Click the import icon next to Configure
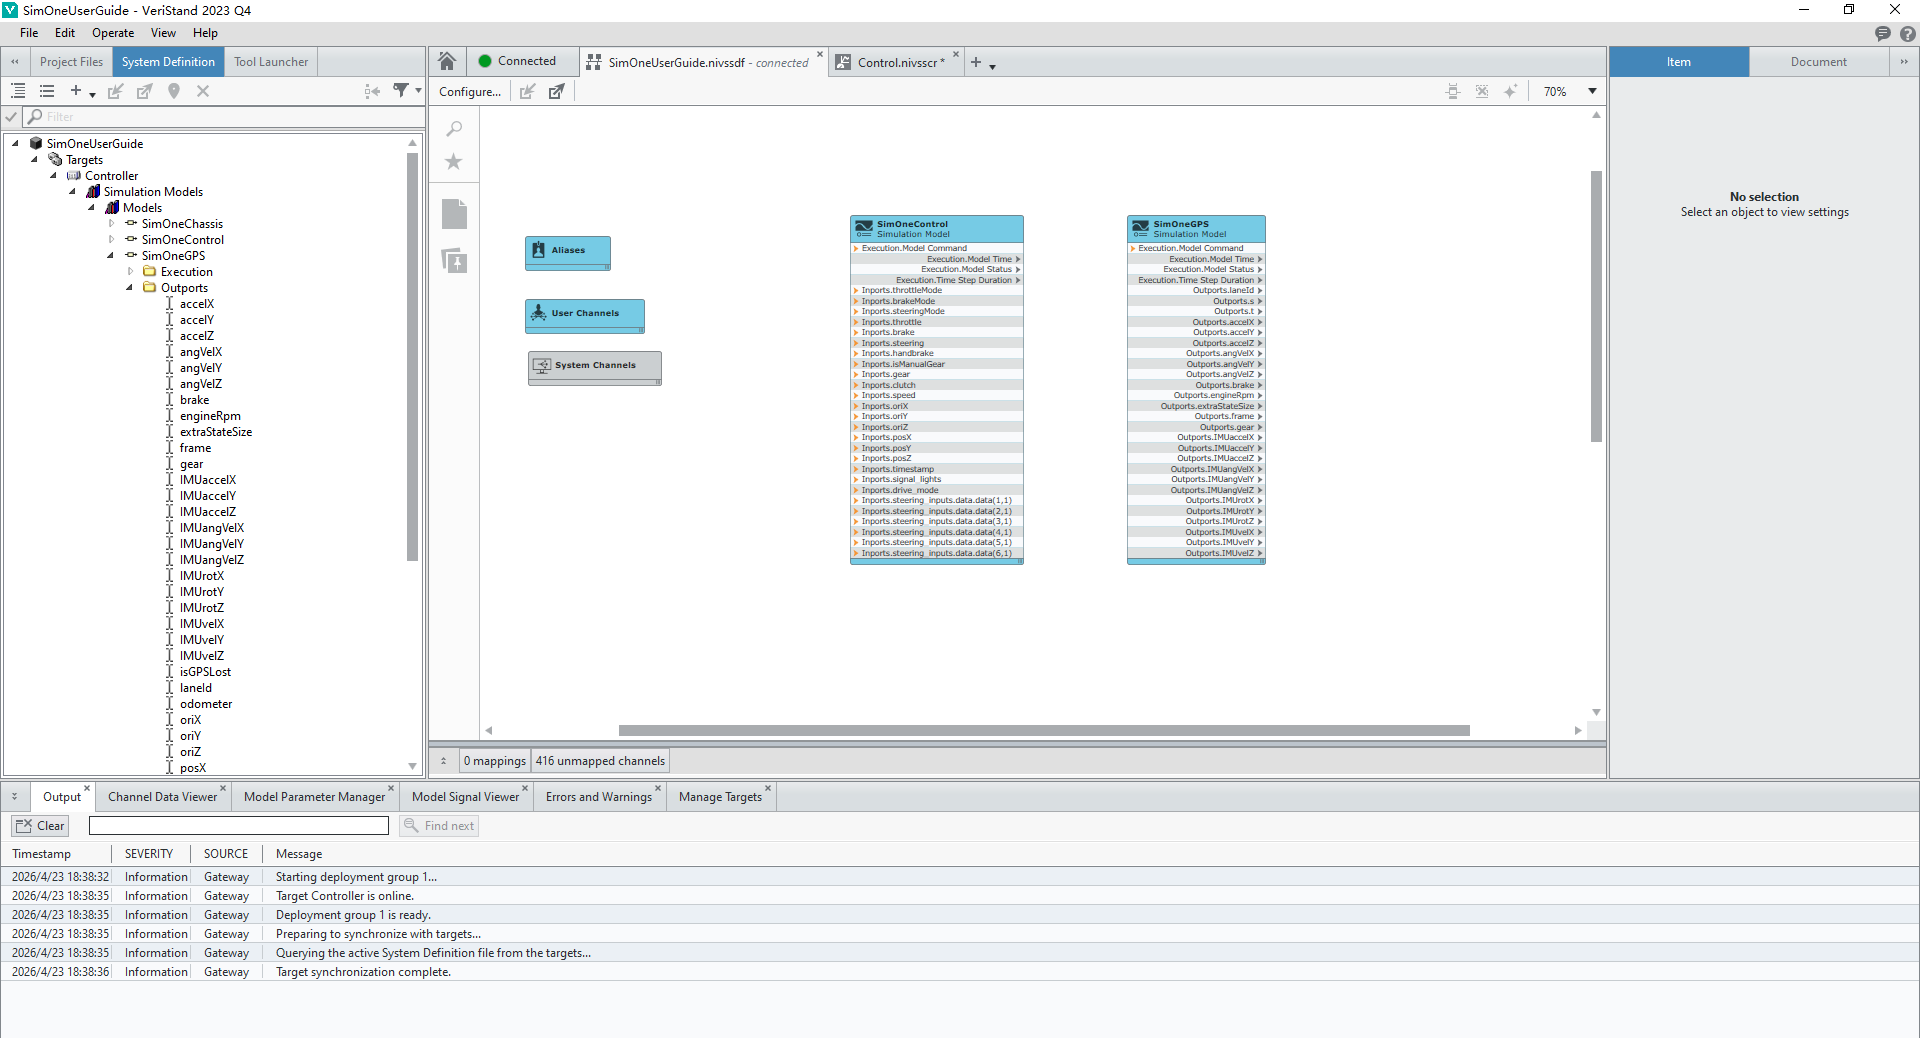The width and height of the screenshot is (1920, 1038). 528,91
